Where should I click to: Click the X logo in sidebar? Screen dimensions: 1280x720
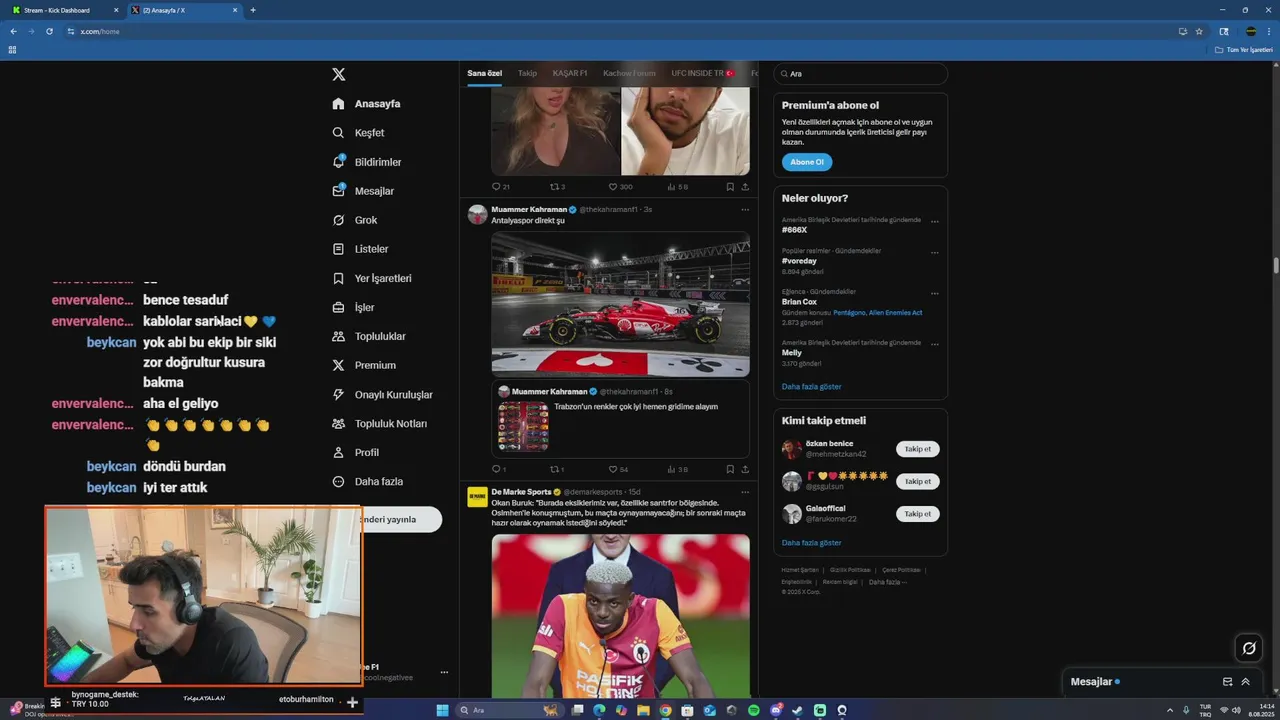pos(339,74)
